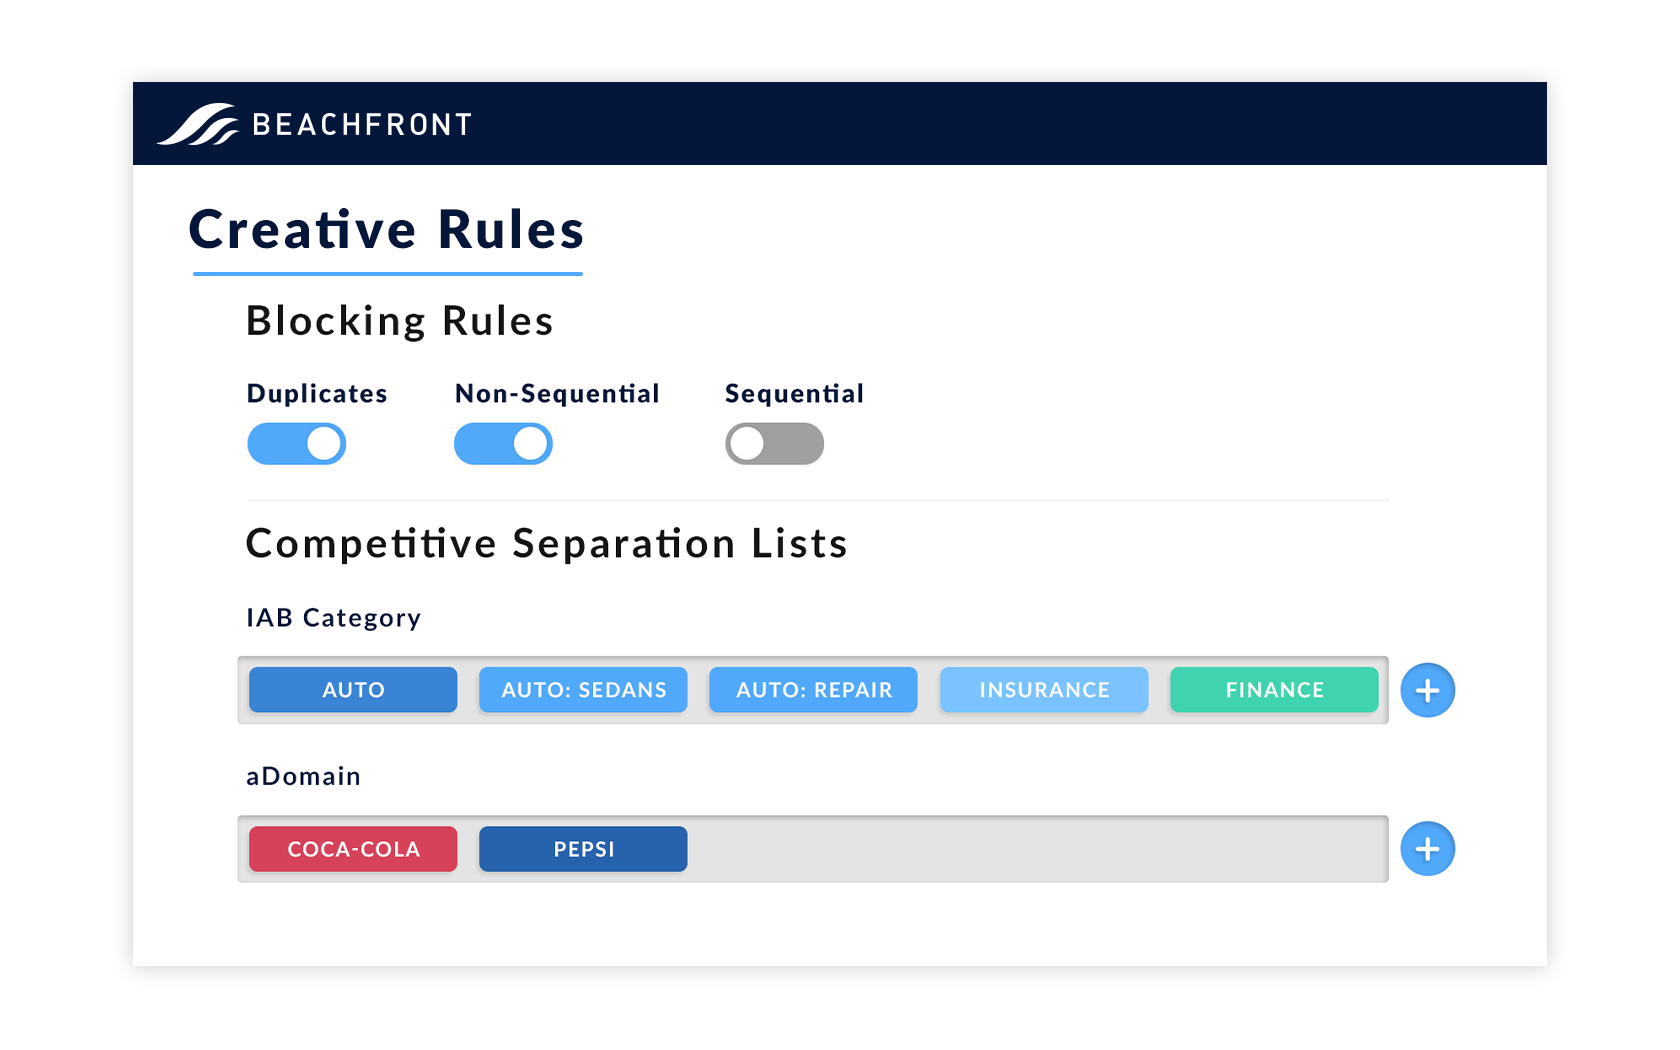Screen dimensions: 1680x1050
Task: Click the green FINANCE tag
Action: [x=1274, y=690]
